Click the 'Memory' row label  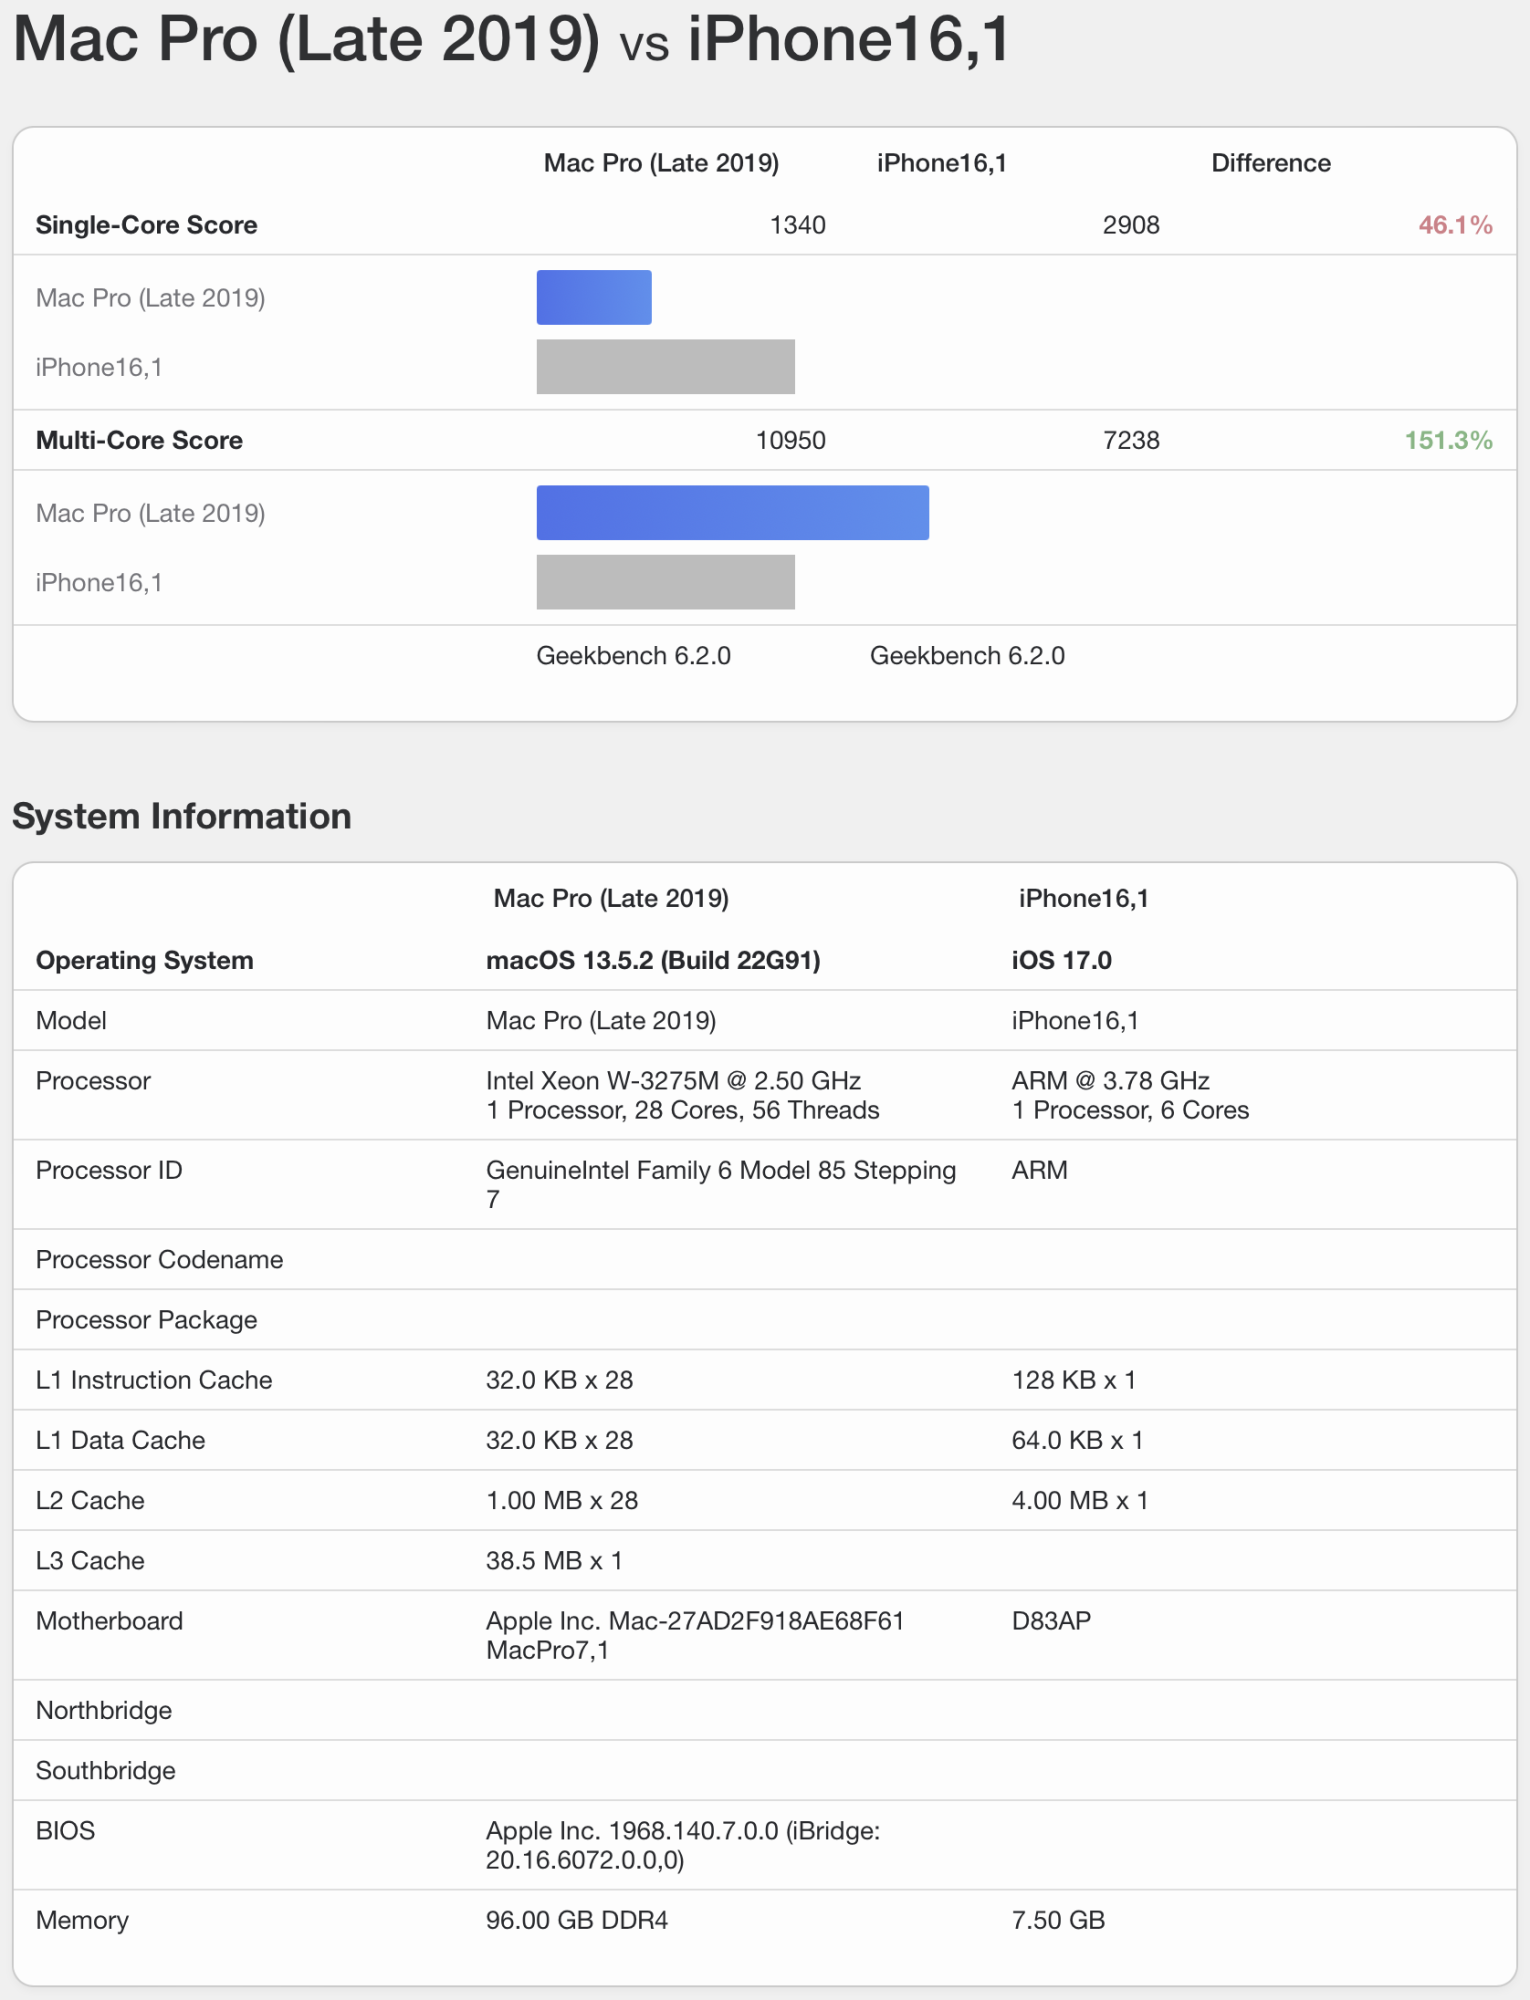pyautogui.click(x=82, y=1920)
